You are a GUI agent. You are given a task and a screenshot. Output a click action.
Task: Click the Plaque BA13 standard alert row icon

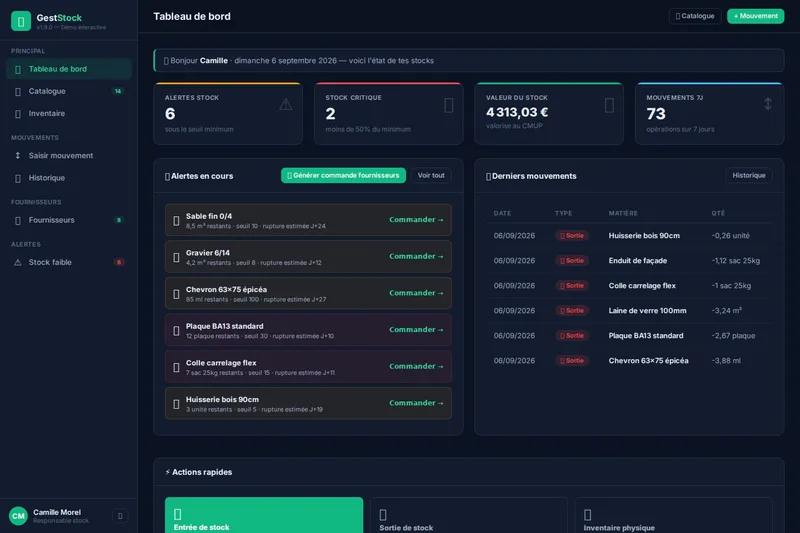[x=176, y=331]
